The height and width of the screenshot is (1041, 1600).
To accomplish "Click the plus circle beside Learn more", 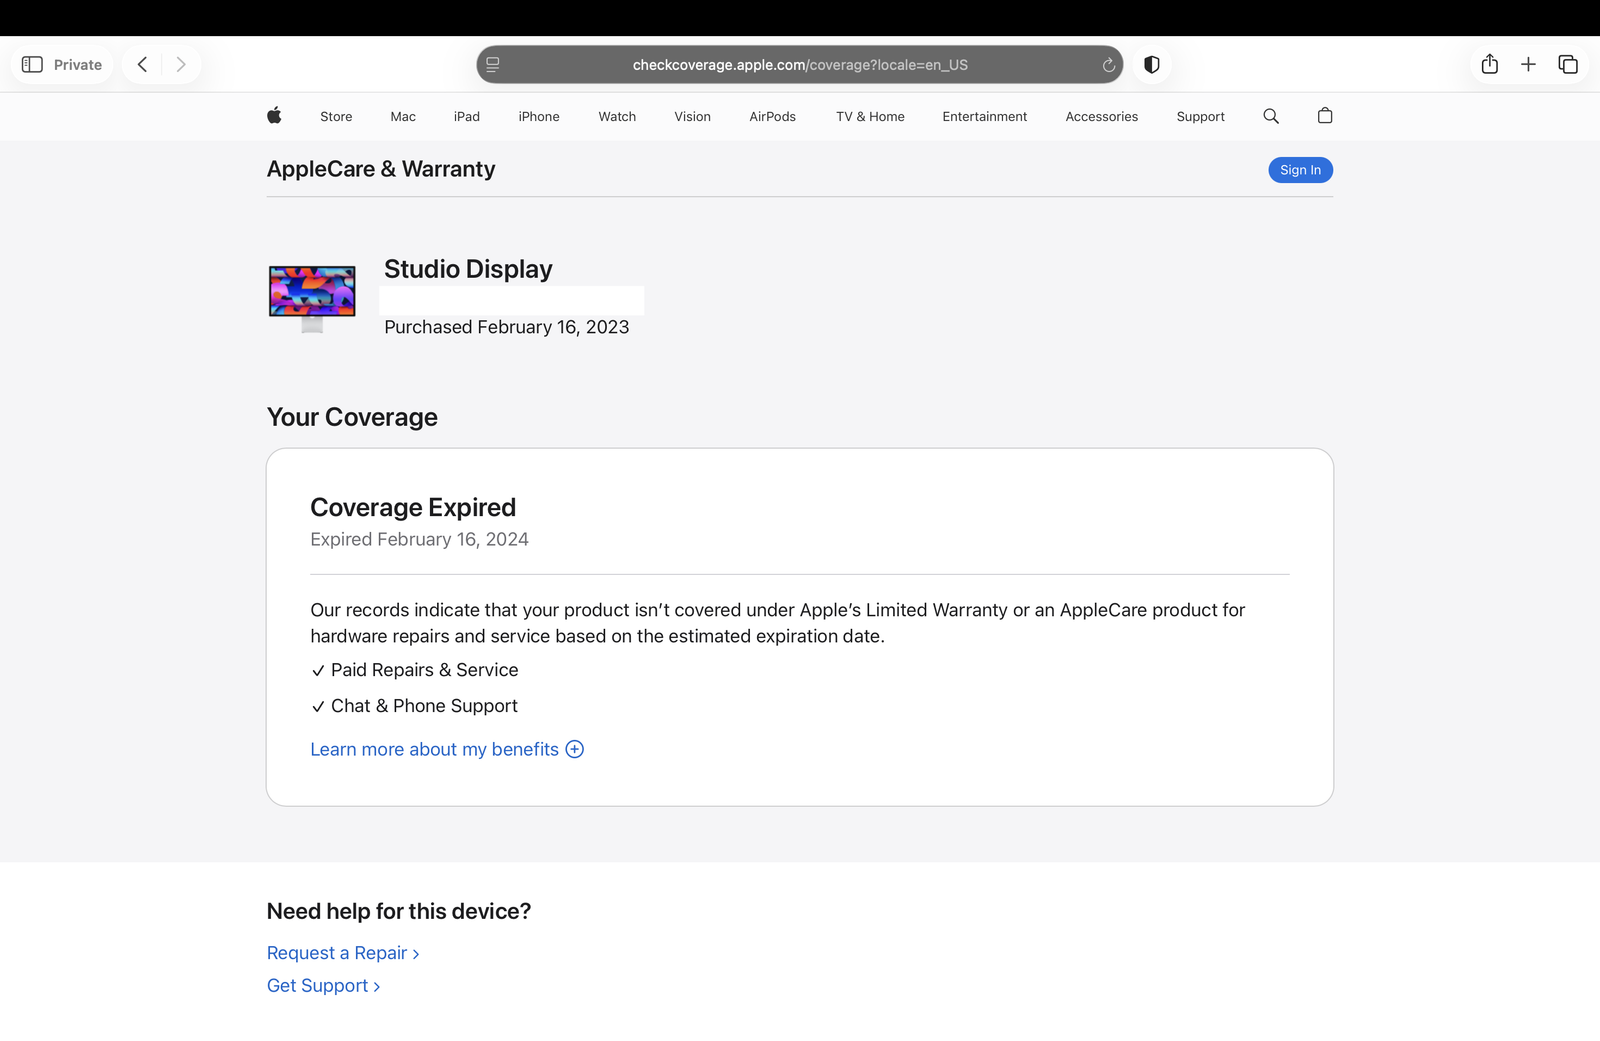I will coord(575,749).
